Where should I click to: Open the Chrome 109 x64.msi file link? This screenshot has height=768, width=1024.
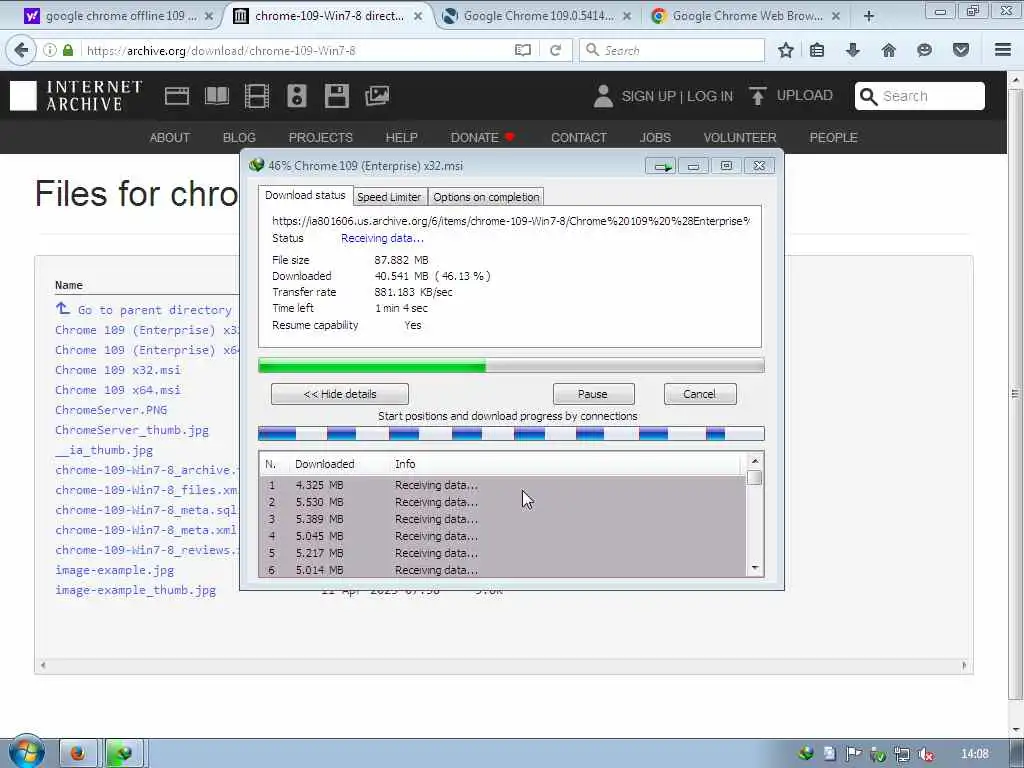point(118,390)
